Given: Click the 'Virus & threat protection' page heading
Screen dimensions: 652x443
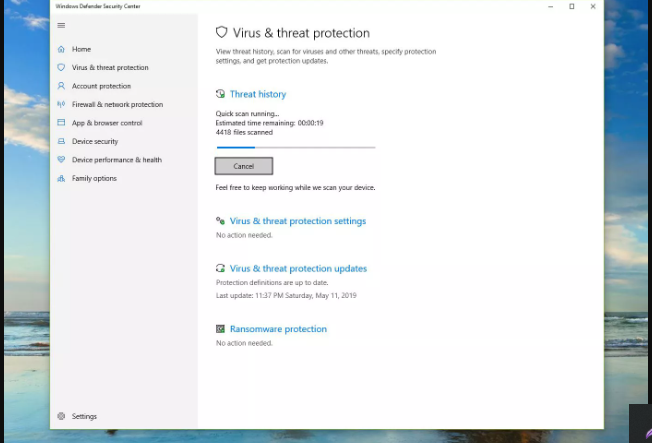Looking at the screenshot, I should [301, 33].
